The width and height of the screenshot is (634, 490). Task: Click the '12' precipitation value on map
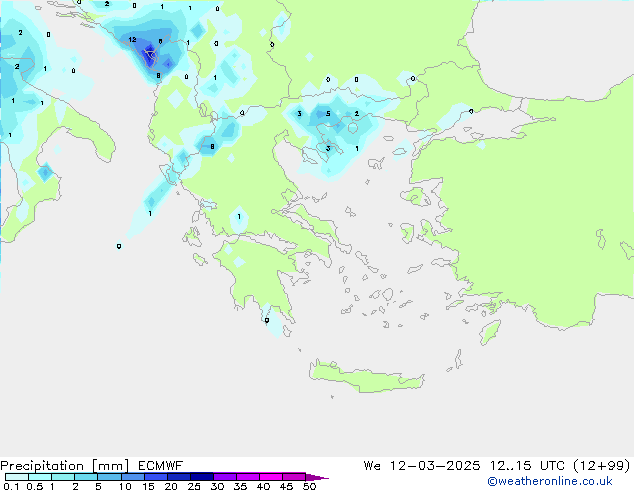tap(132, 40)
